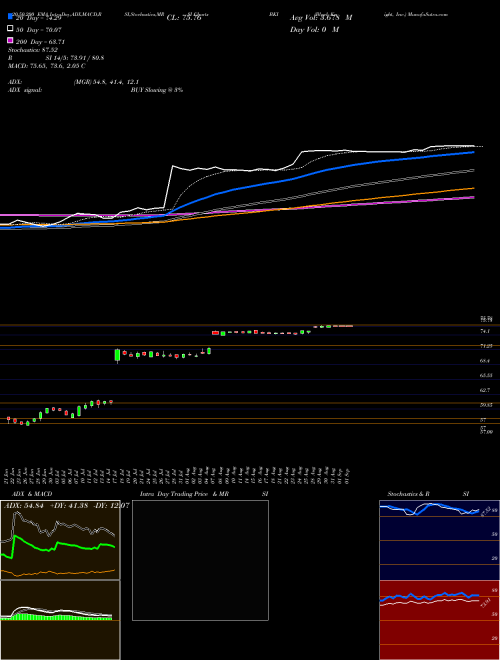Screen dimensions: 500x660
Task: Click the 'Day Vol: 0 M' text
Action: (x=314, y=30)
